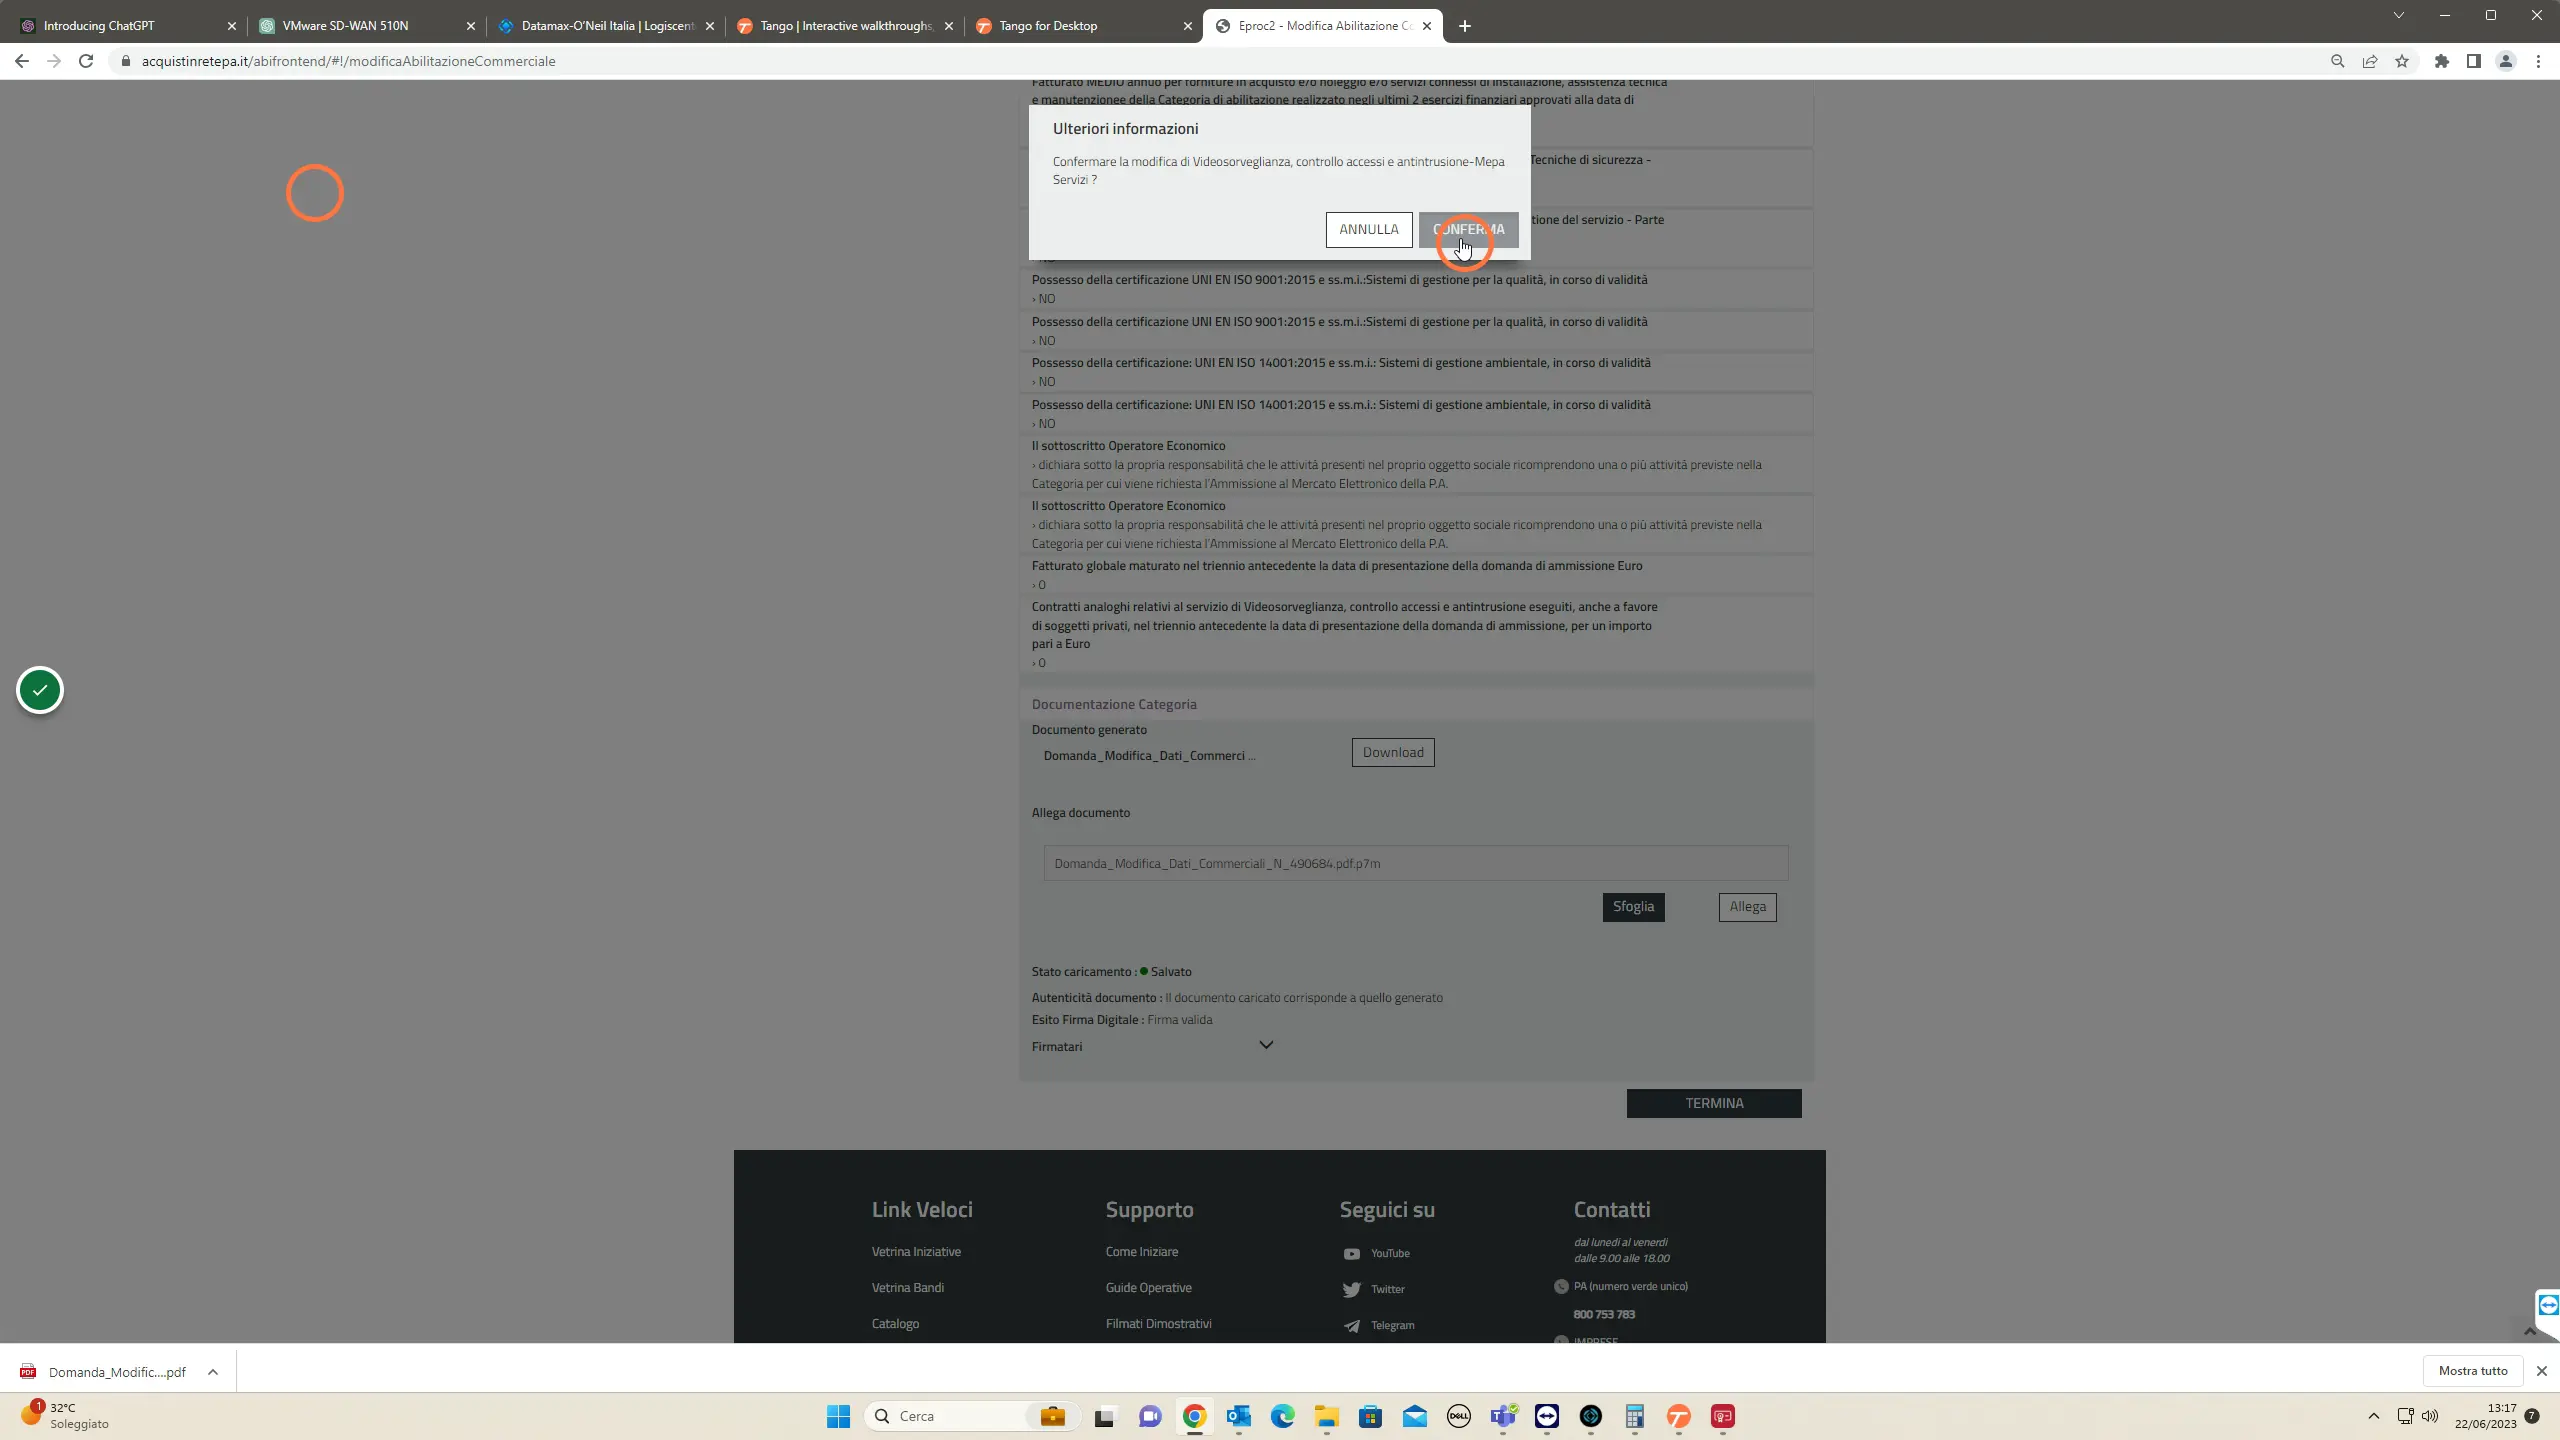
Task: Open the Chrome extensions puzzle icon
Action: [x=2442, y=61]
